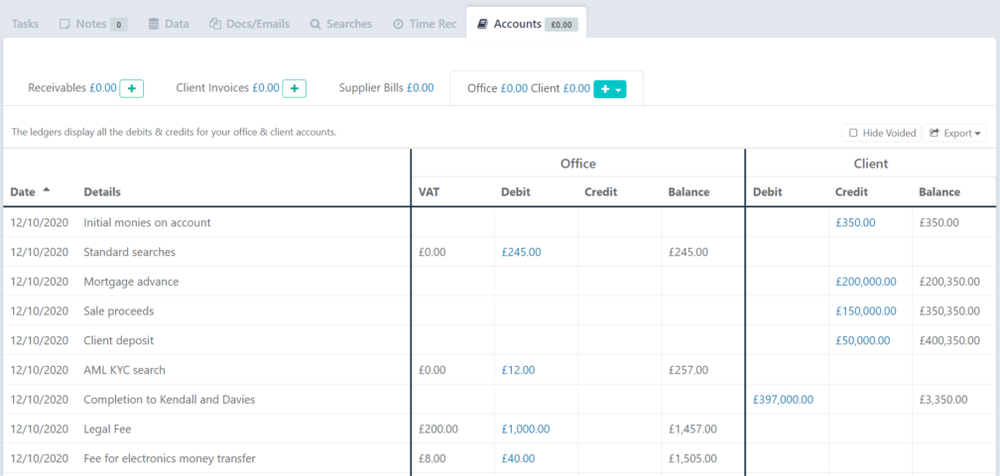This screenshot has width=1000, height=476.
Task: Open the £245.00 Standard searches debit link
Action: point(521,252)
